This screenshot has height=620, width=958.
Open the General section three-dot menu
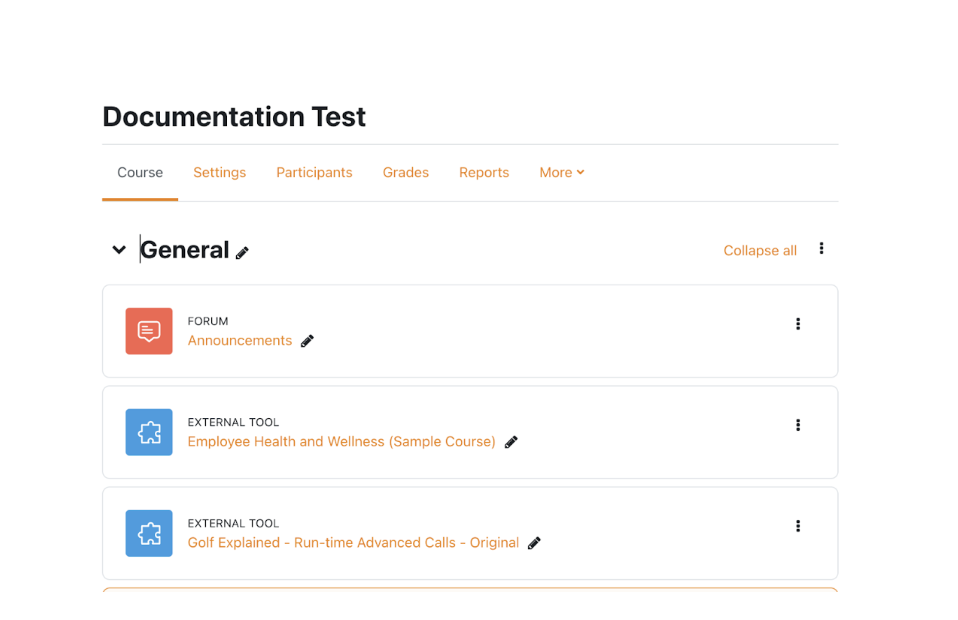[821, 248]
